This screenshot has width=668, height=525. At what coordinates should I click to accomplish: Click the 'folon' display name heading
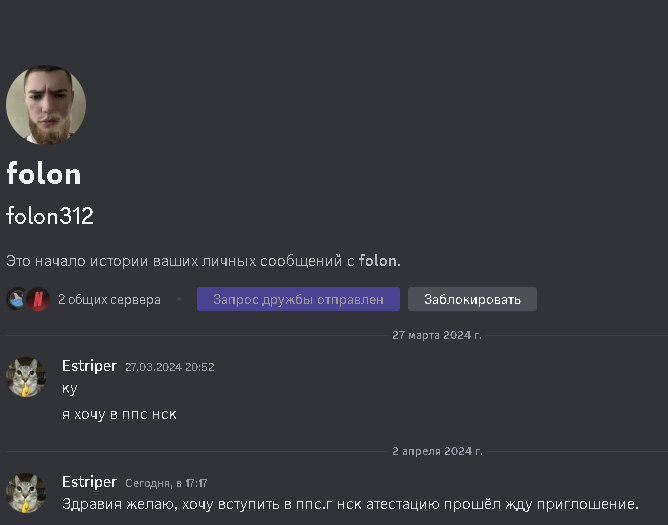[44, 174]
